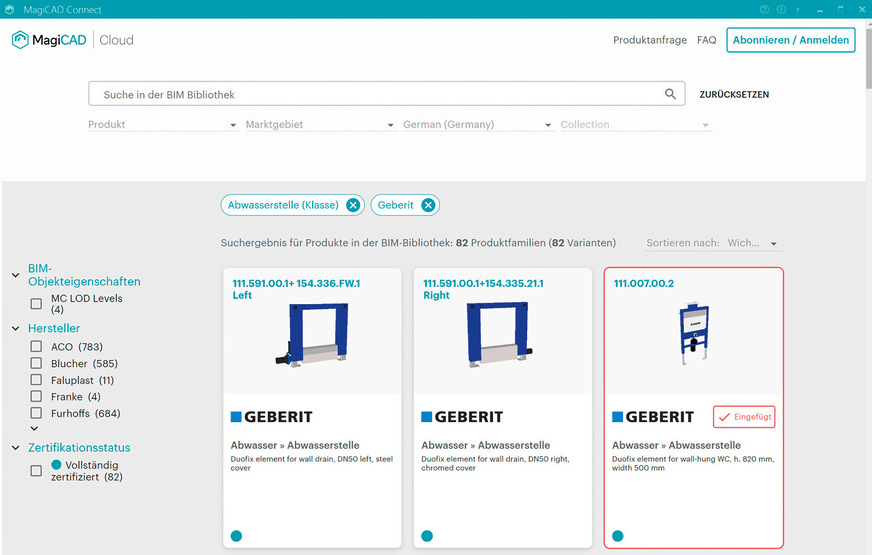
Task: Click description 'Duofix element for wall drain, DN50 left, steel cover'
Action: point(311,463)
